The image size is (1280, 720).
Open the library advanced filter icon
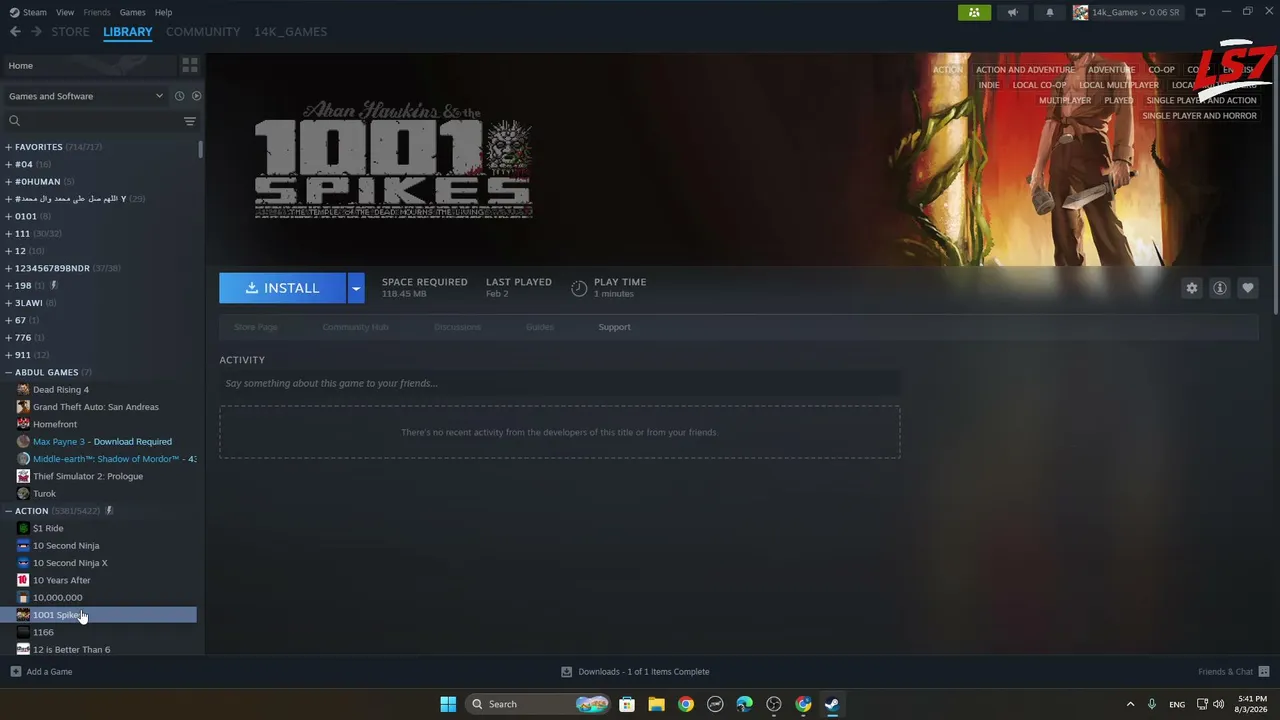(x=190, y=121)
